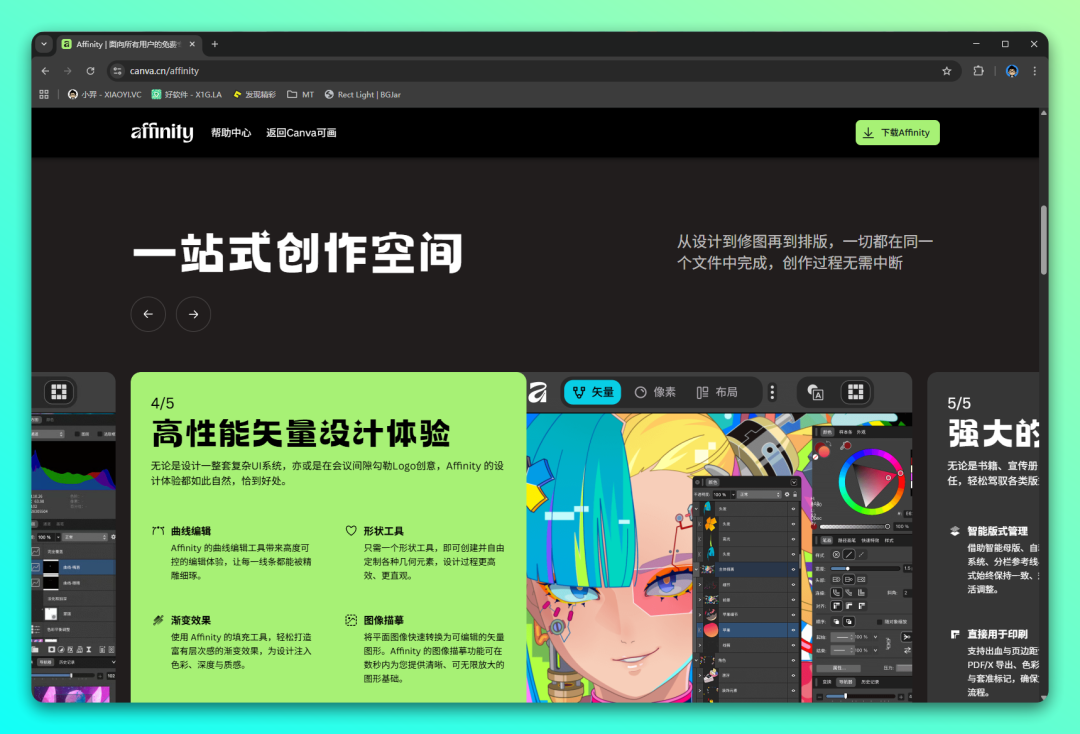Hide the selected layer using its eye toggle
This screenshot has width=1080, height=734.
[x=794, y=628]
